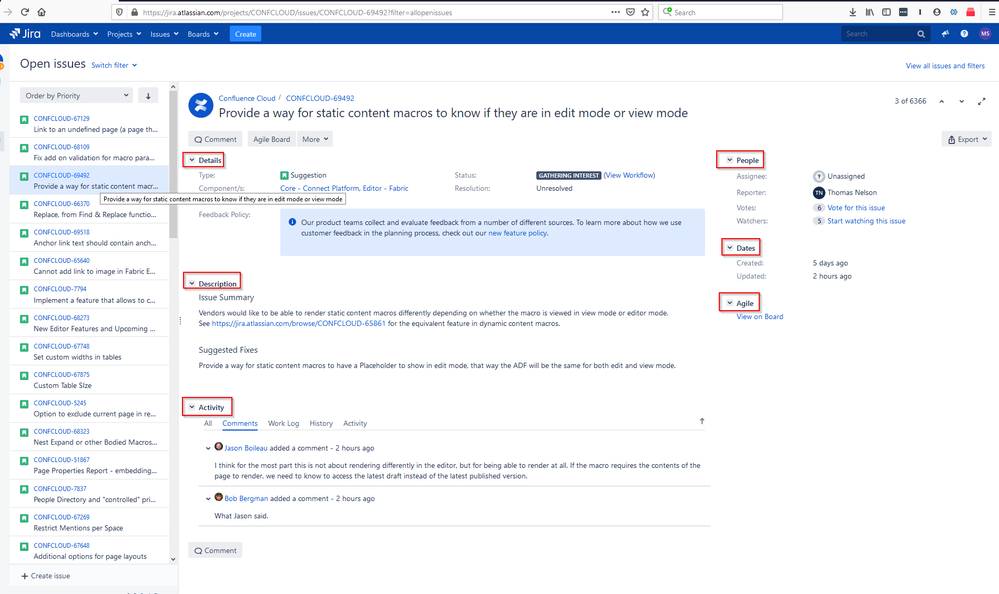Click Jason Boileau's comment avatar

(219, 447)
